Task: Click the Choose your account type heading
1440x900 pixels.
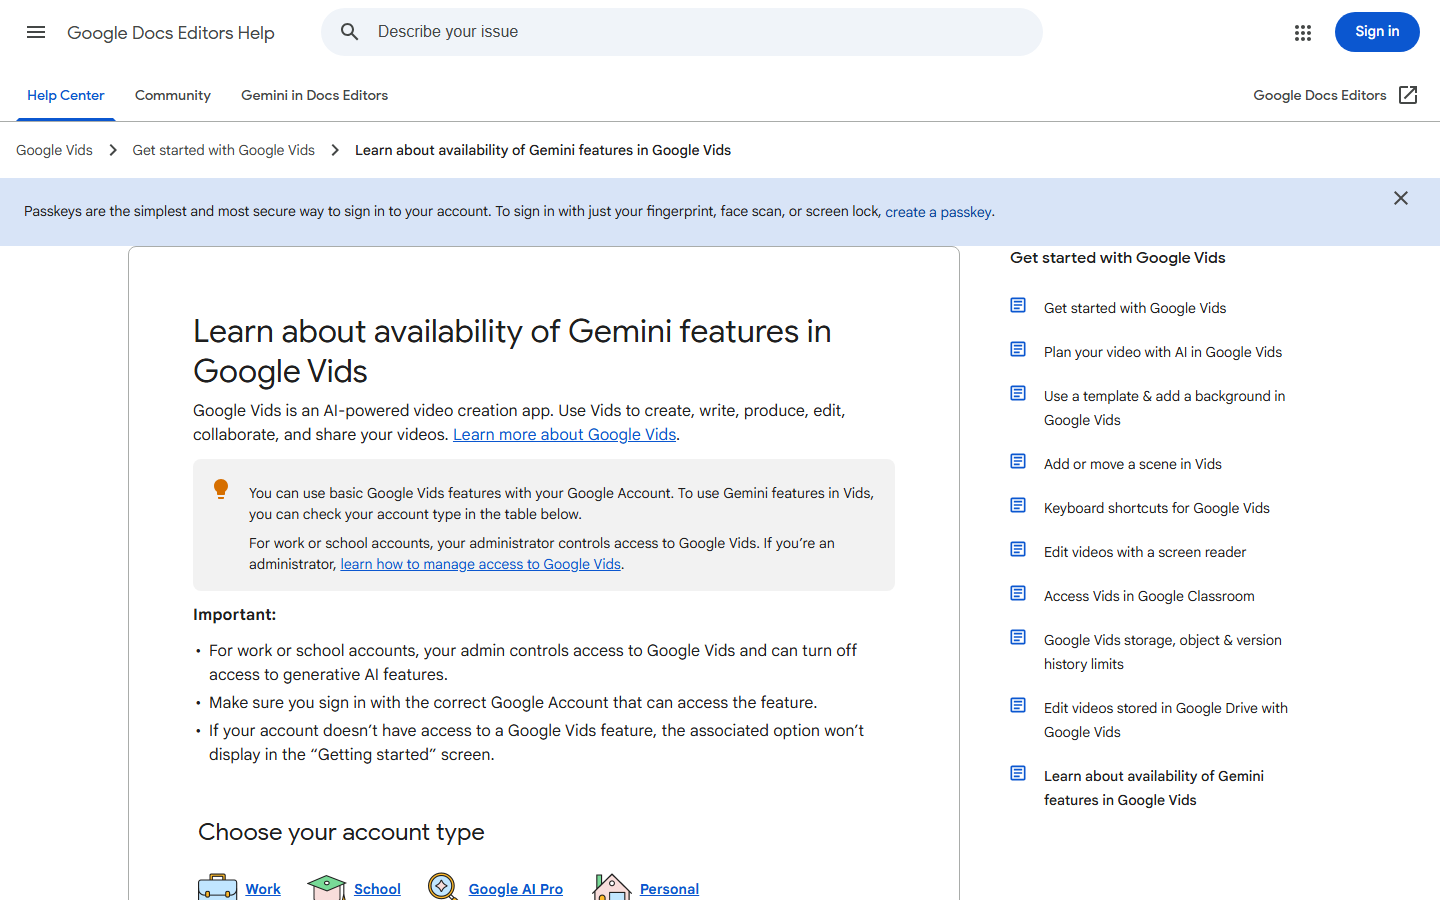Action: (341, 832)
